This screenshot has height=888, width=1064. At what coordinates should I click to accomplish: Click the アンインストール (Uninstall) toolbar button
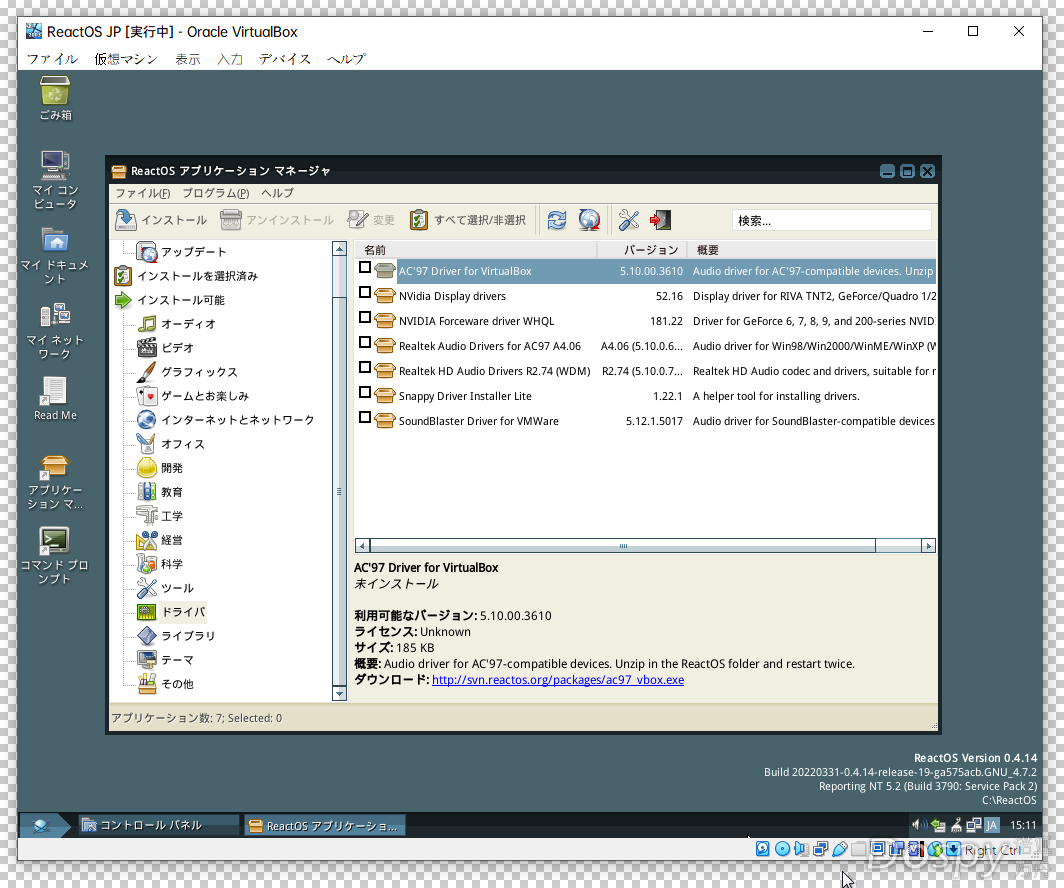277,220
